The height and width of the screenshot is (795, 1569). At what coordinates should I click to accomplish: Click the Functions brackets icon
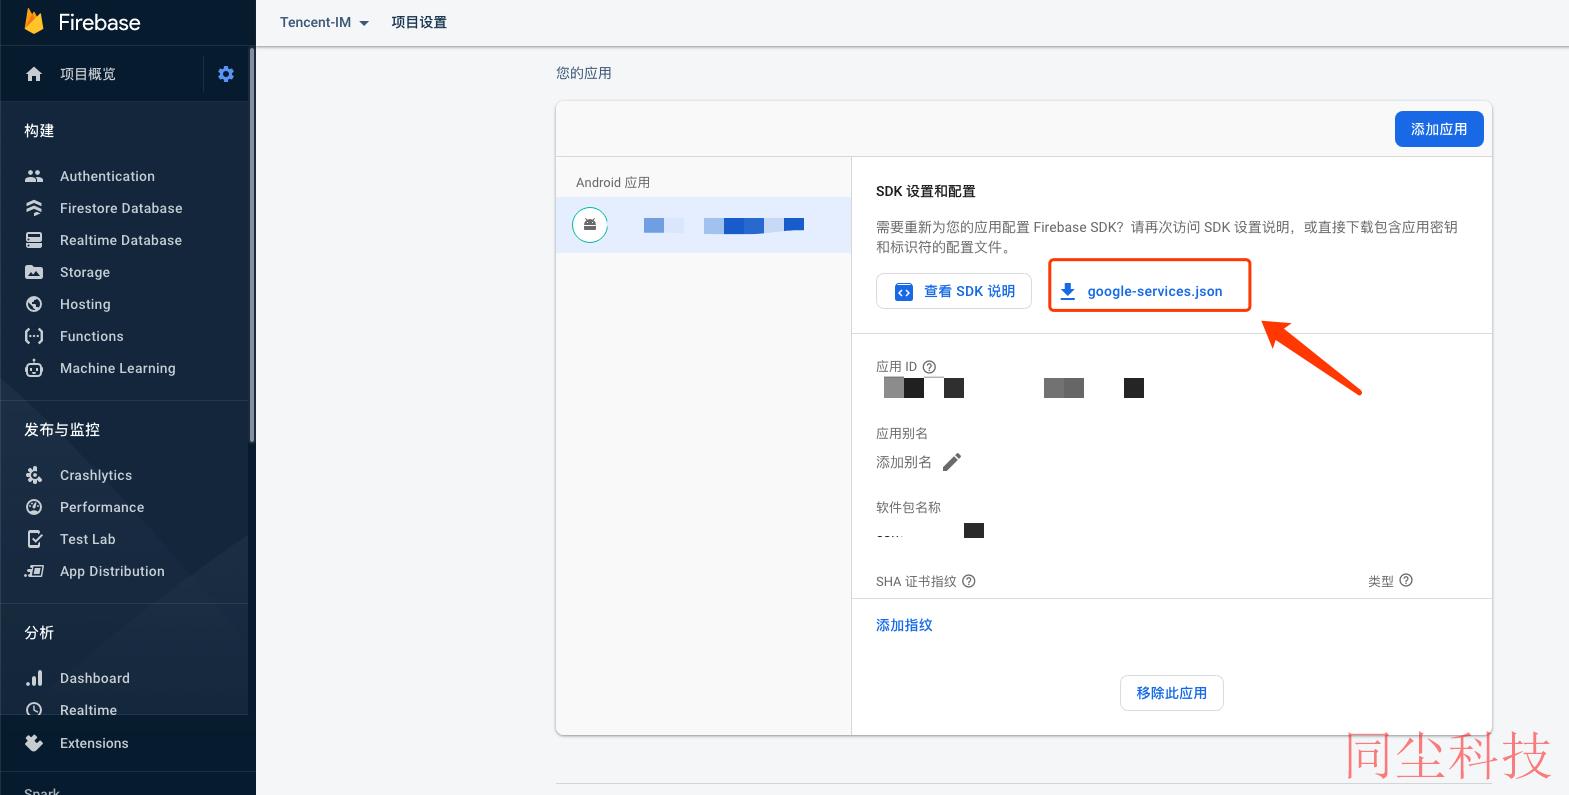(34, 336)
